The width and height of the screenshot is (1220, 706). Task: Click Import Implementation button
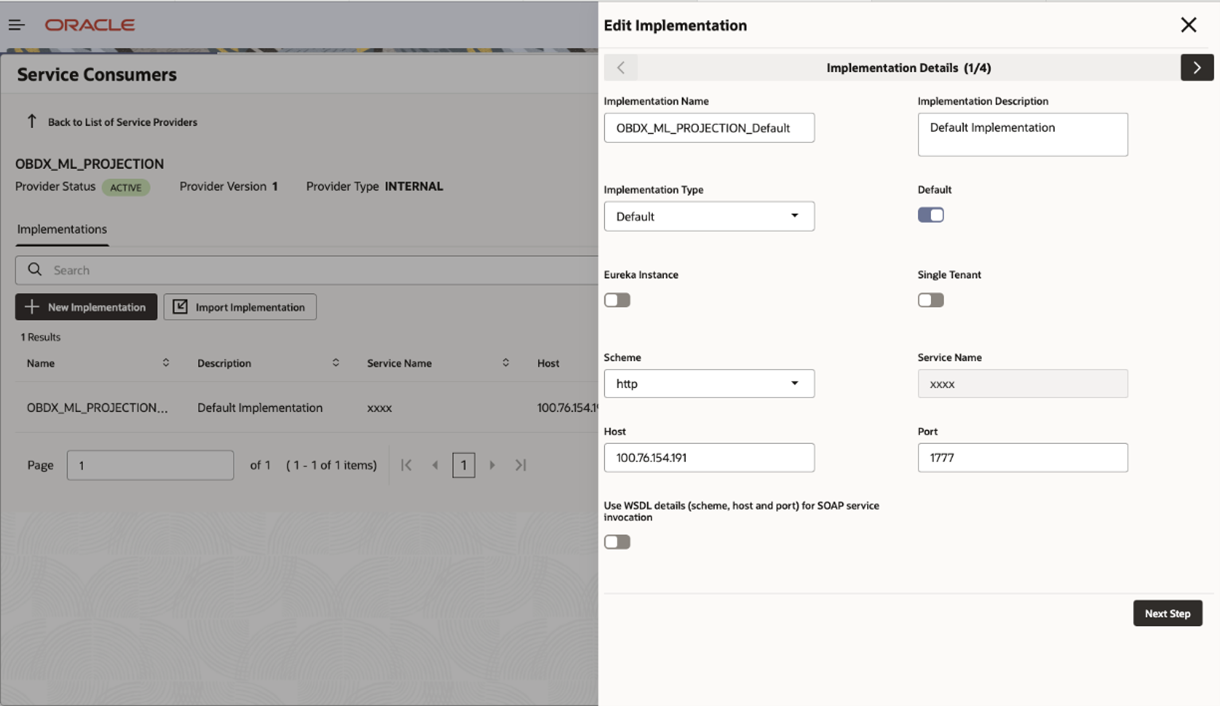(240, 307)
